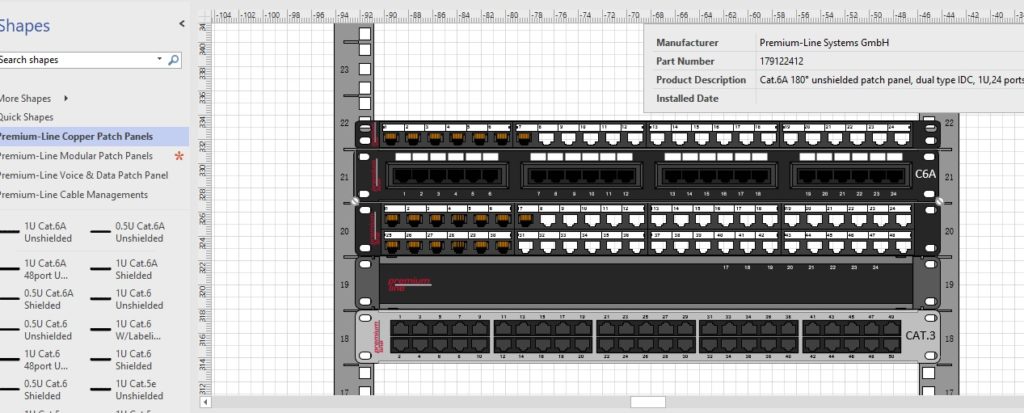The height and width of the screenshot is (413, 1024).
Task: Collapse the Shapes pane with the chevron
Action: click(x=182, y=24)
